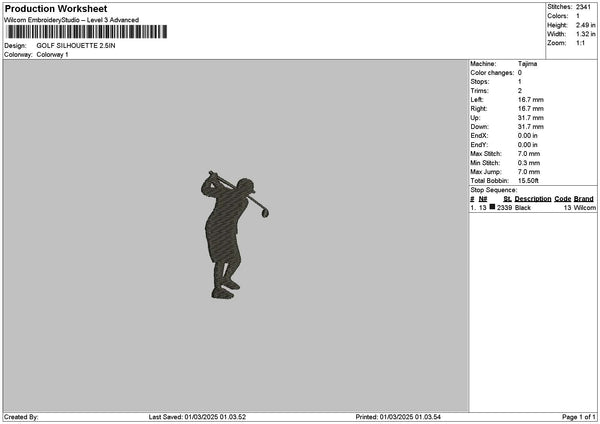Click 'Printed: 01/03/2025 01.03.54' footer
The width and height of the screenshot is (600, 424).
pyautogui.click(x=398, y=417)
